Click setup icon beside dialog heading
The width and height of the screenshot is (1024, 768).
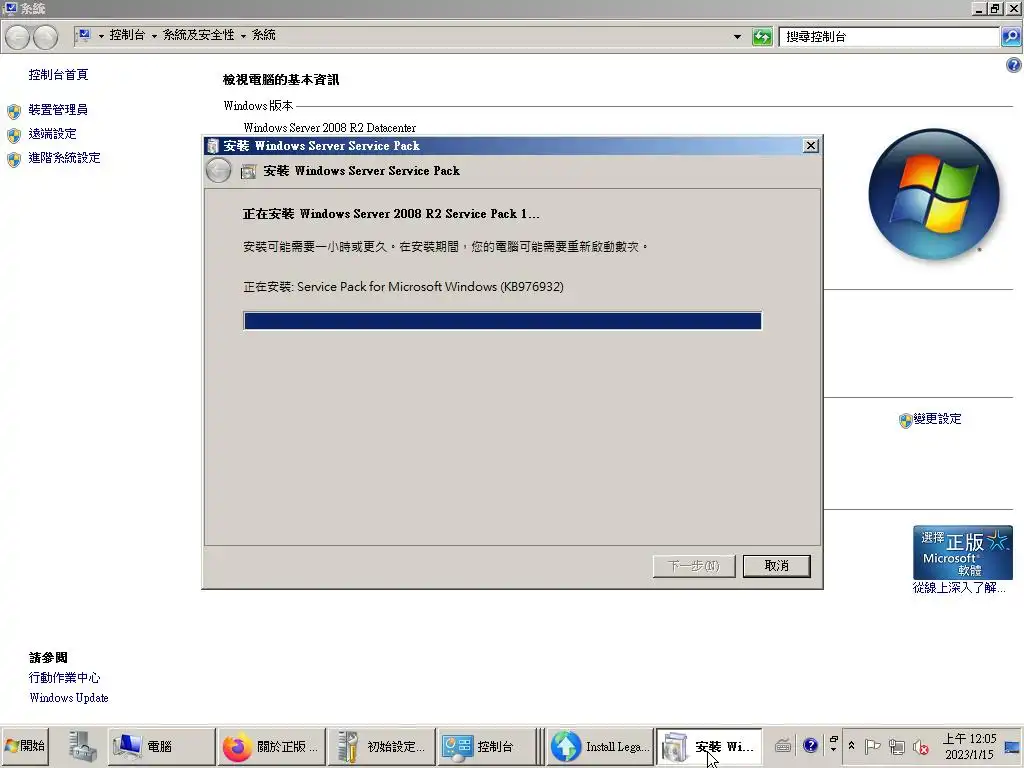pos(248,172)
